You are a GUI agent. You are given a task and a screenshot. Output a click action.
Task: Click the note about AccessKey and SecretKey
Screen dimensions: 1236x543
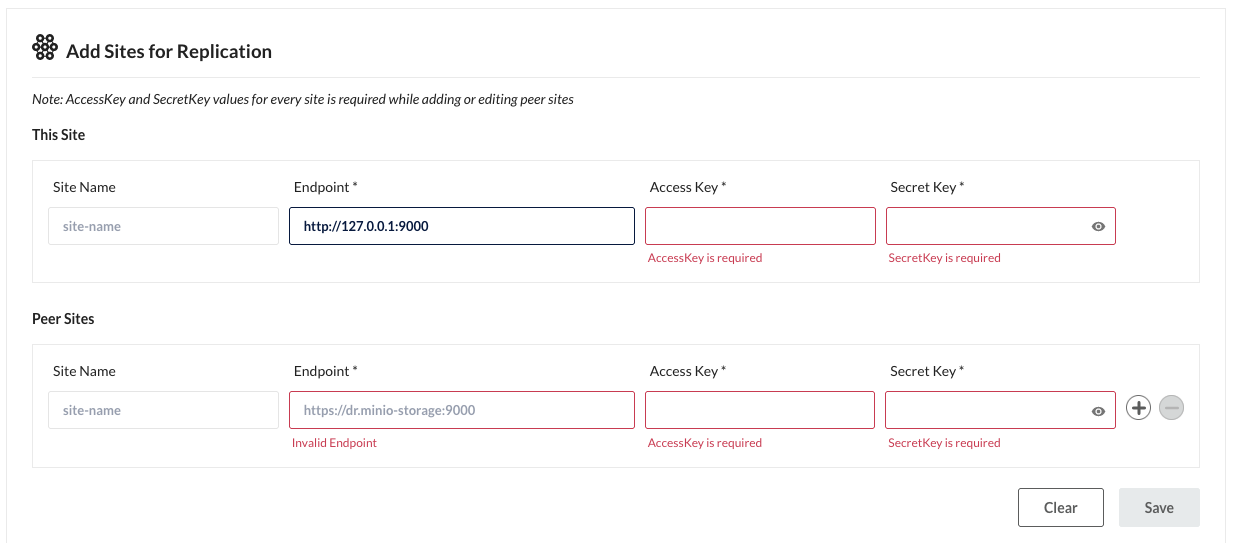point(302,100)
